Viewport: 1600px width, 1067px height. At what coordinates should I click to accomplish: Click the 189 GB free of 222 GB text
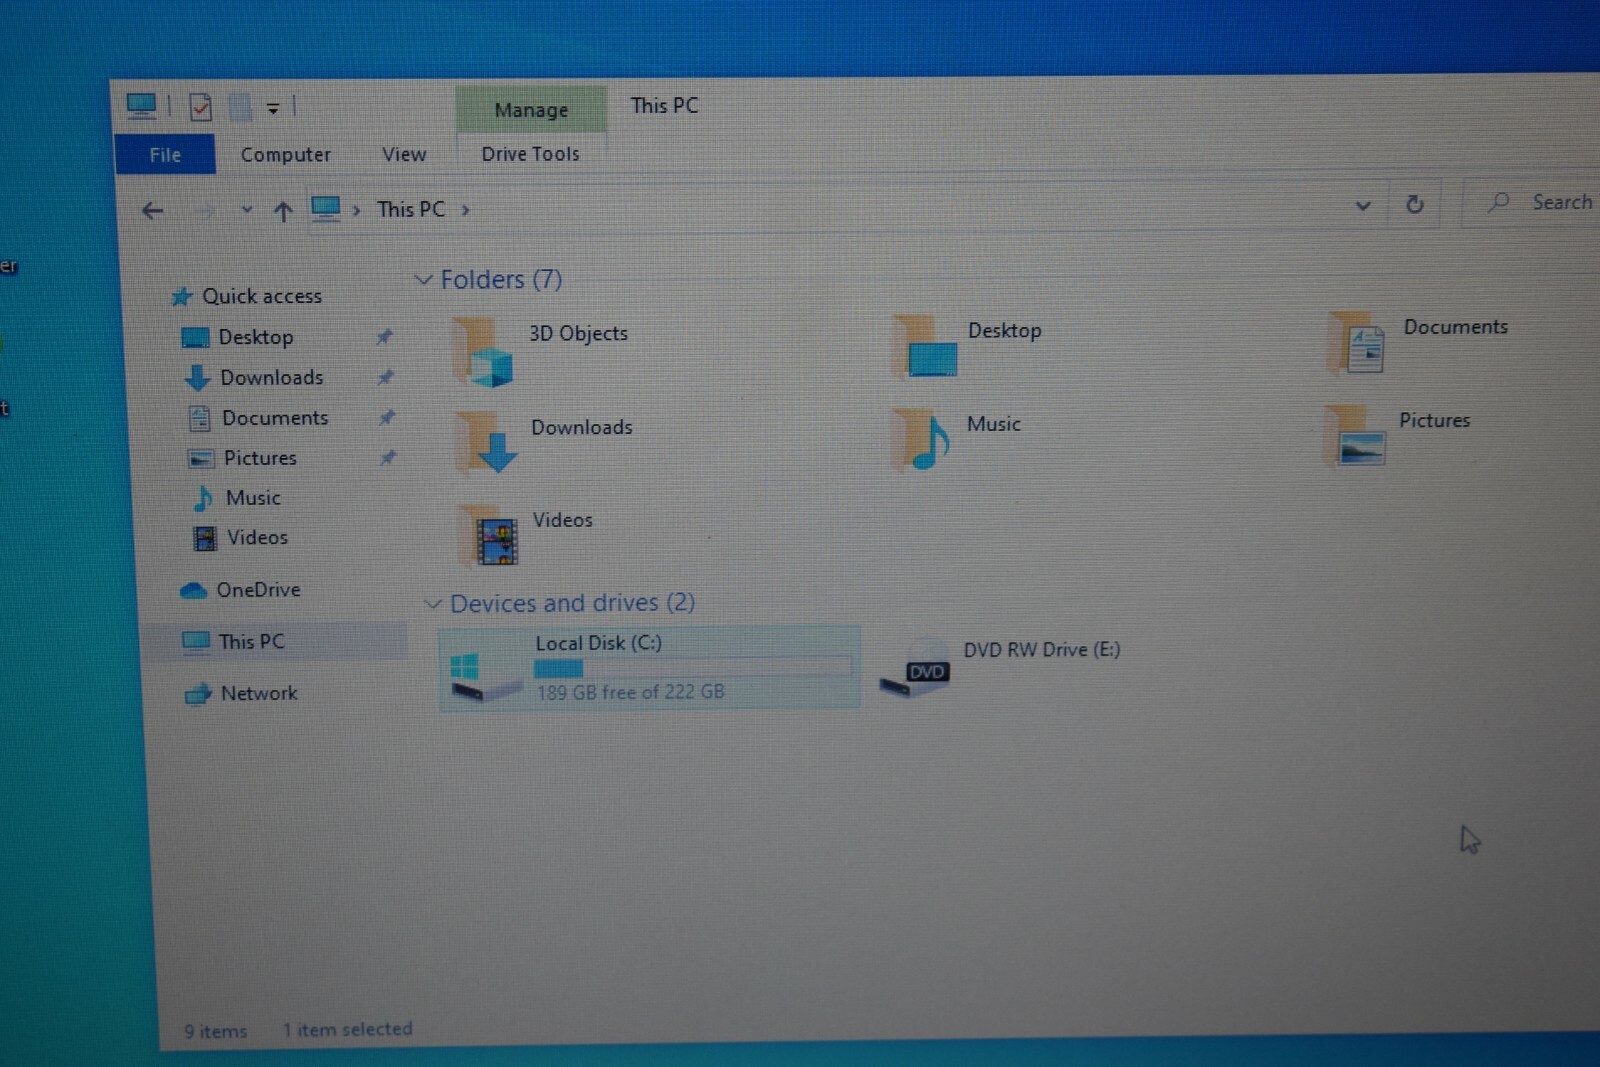point(630,691)
